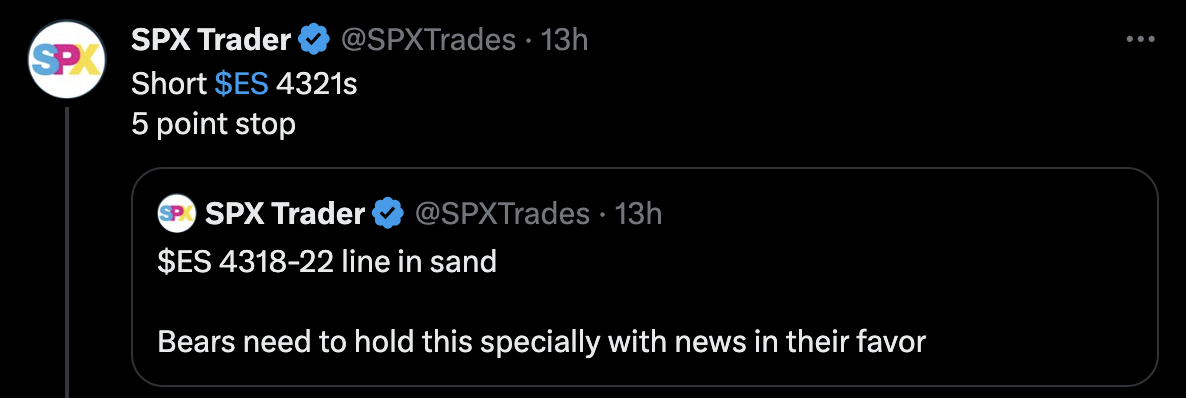Click the vertical thread connector line below the avatar
The width and height of the screenshot is (1186, 398).
(67, 252)
